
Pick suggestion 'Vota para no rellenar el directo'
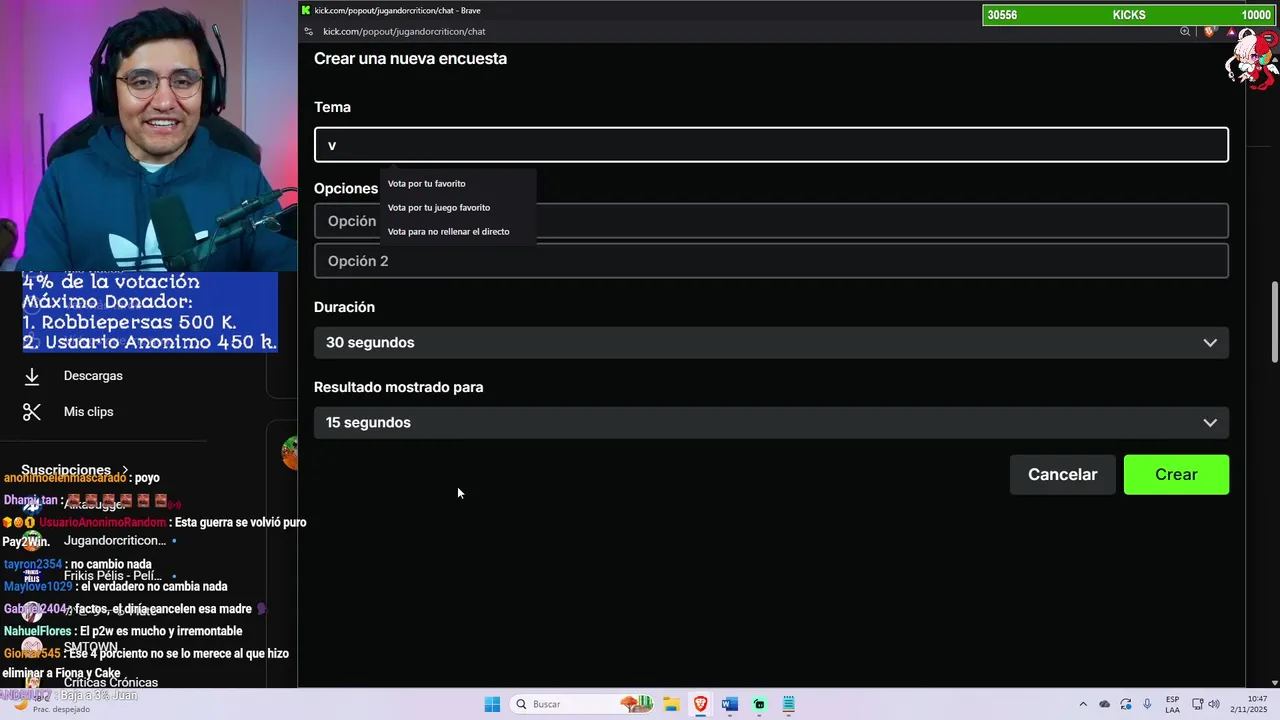point(448,232)
